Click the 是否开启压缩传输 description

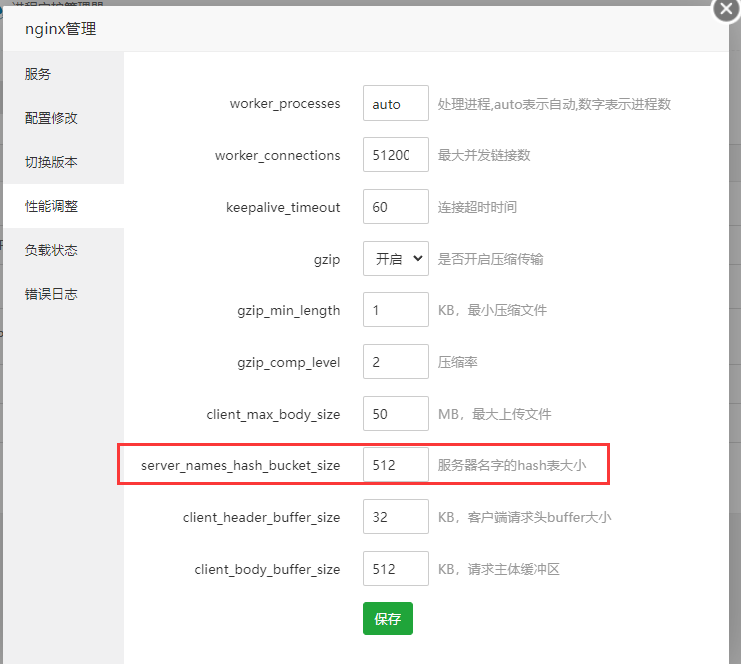click(491, 259)
